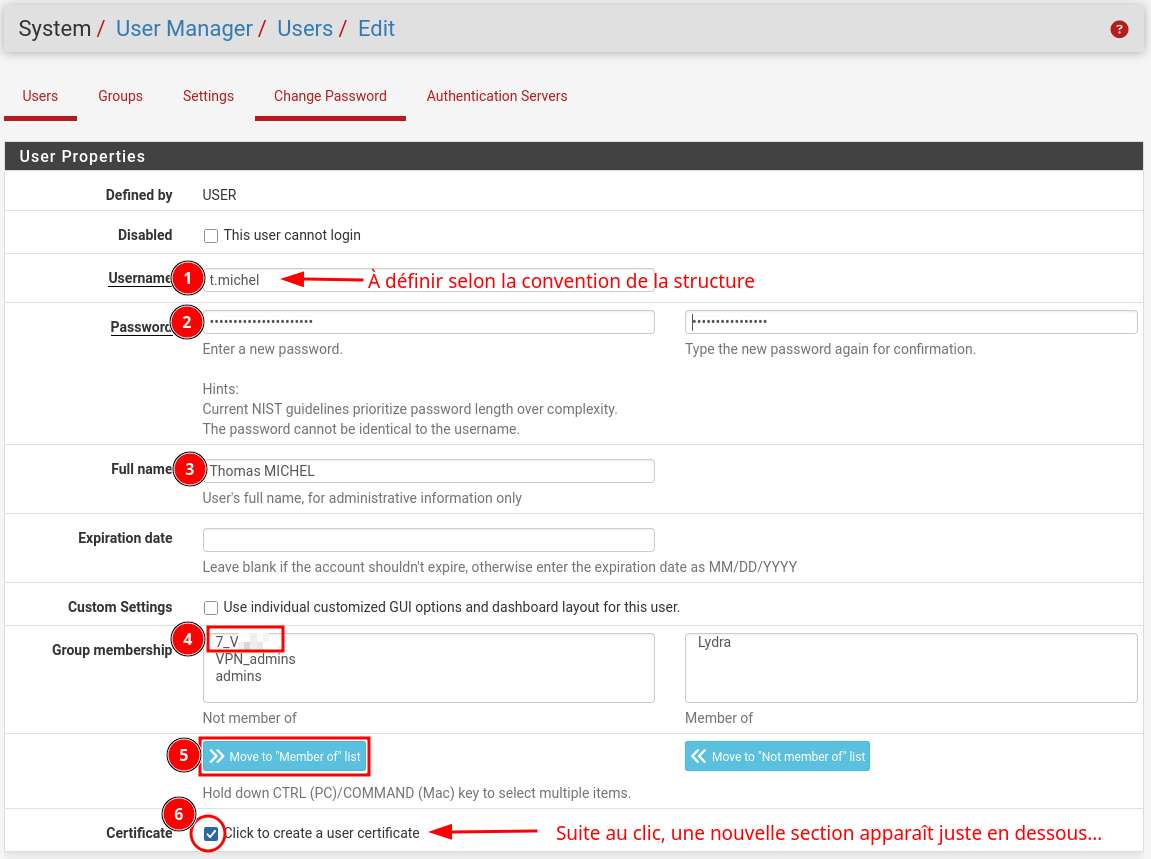Enable "This user cannot login" checkbox

click(211, 236)
